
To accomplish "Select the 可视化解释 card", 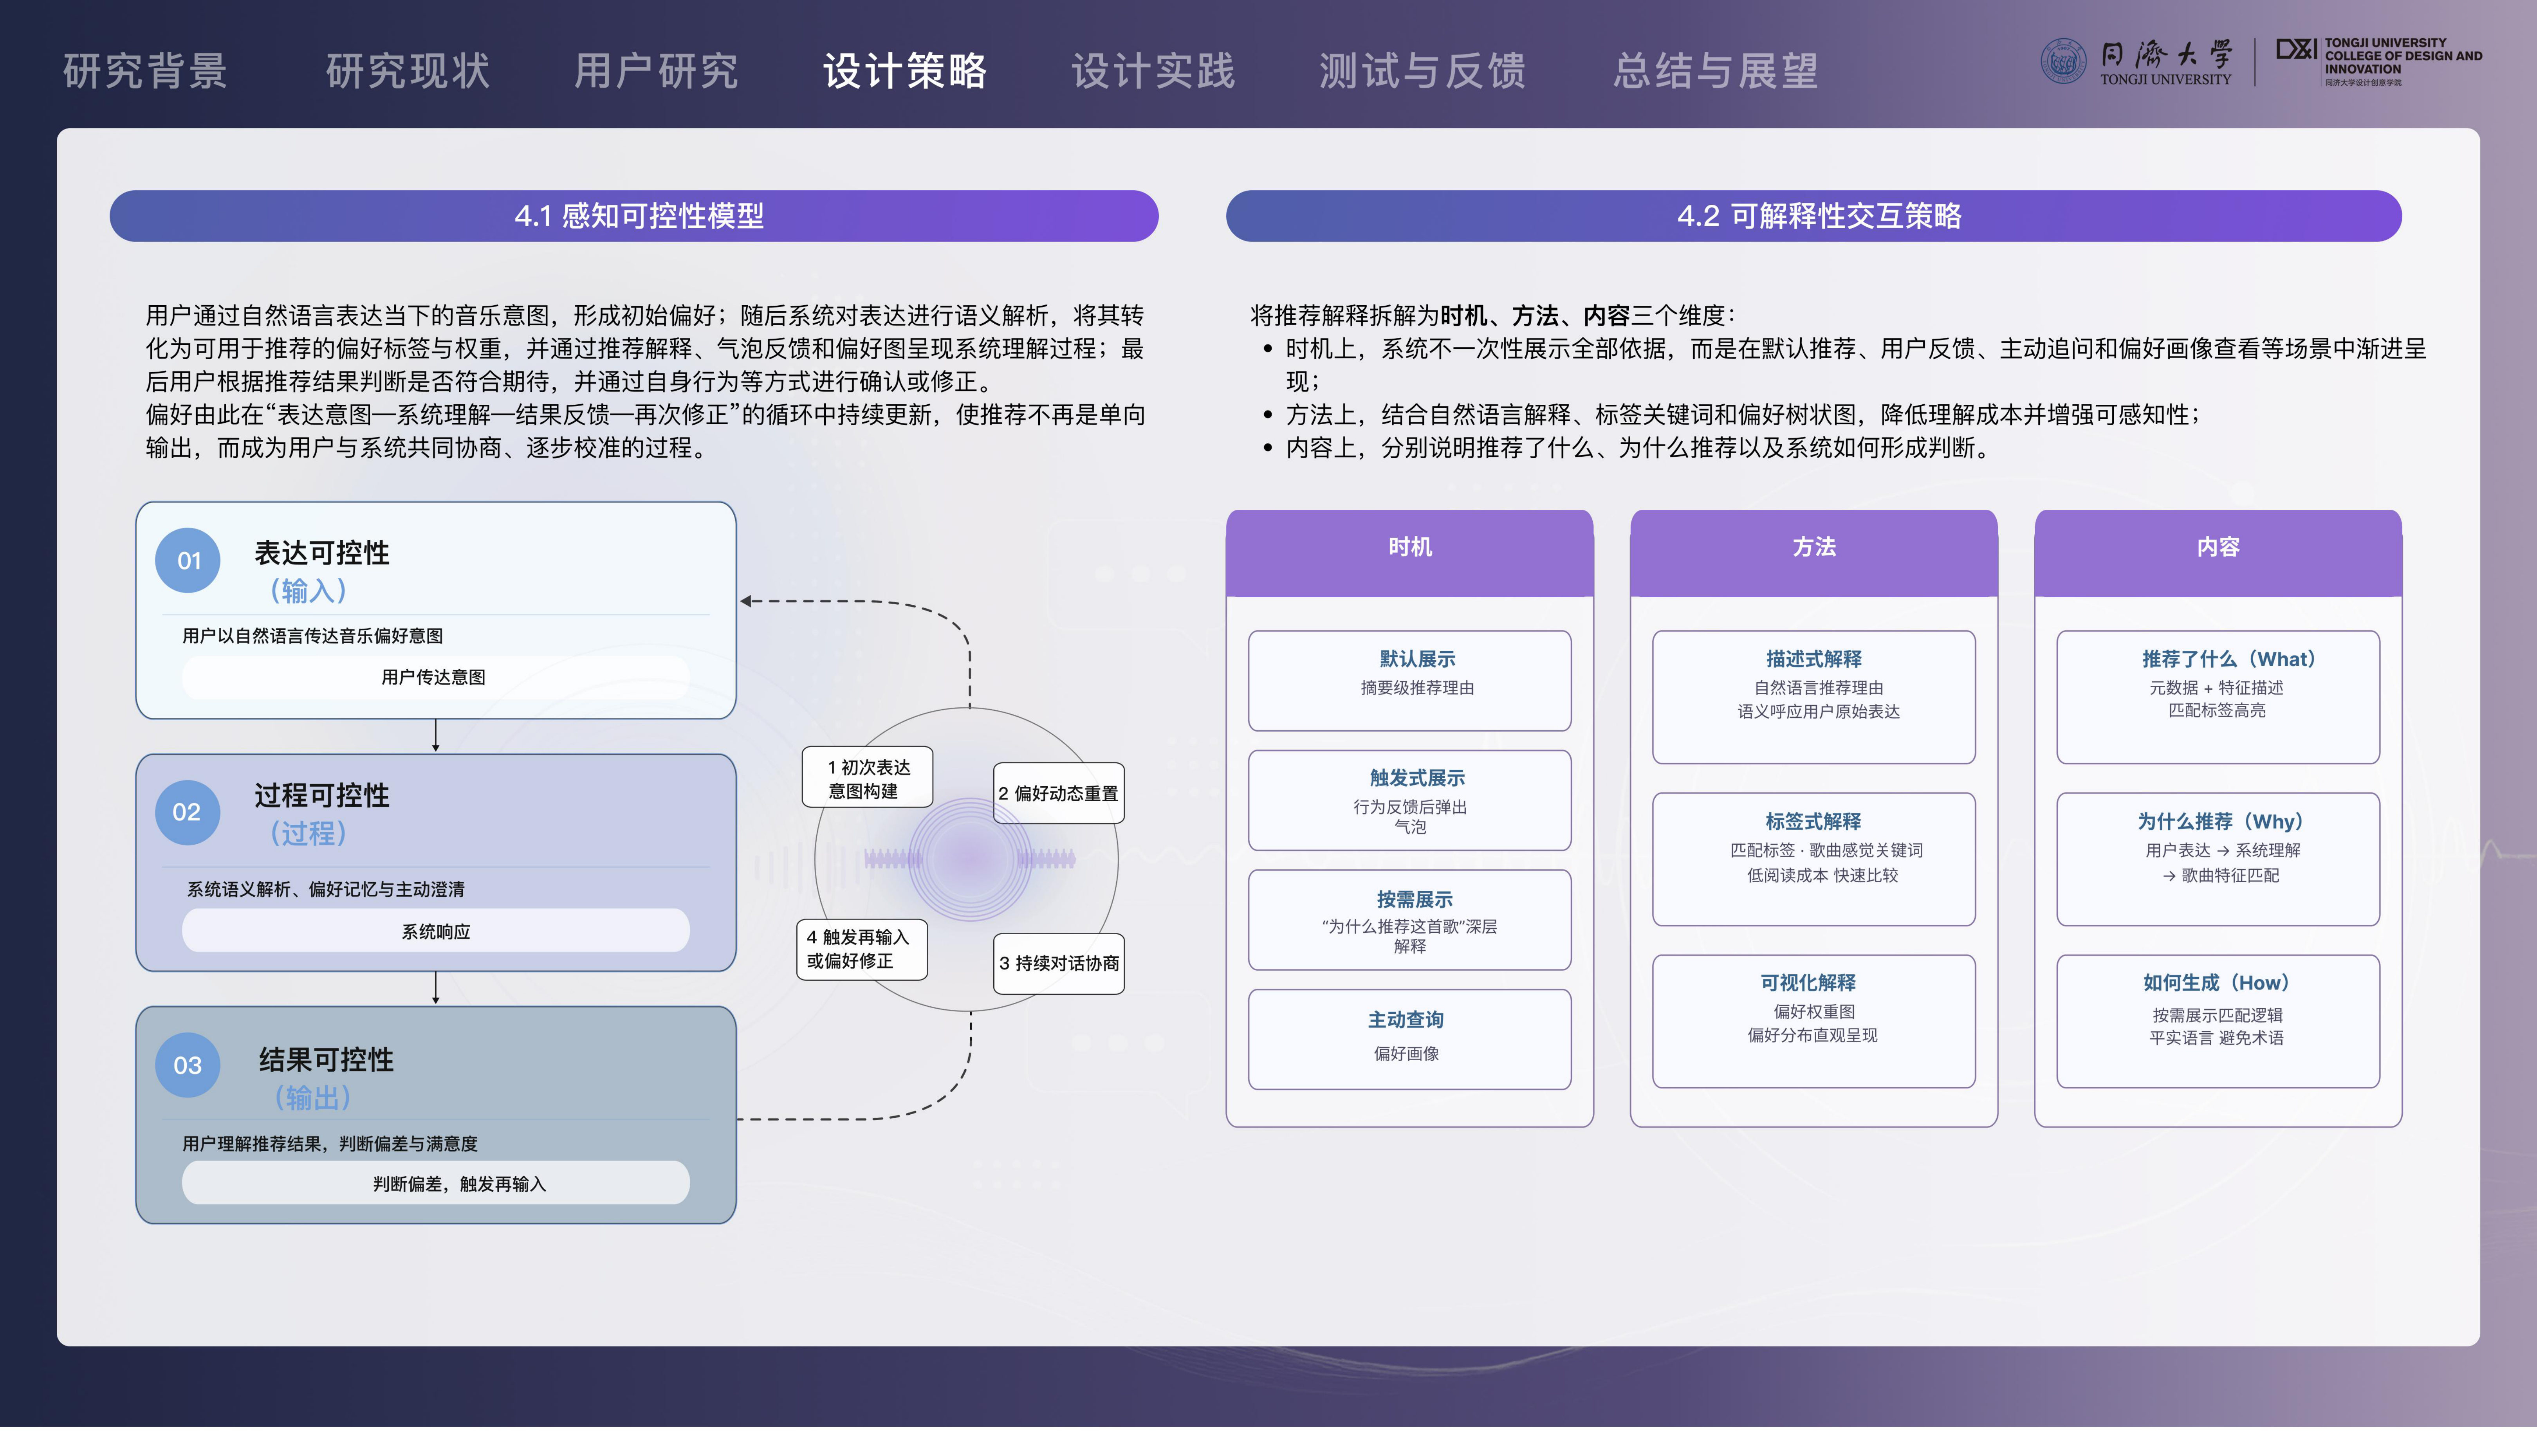I will pos(1814,1021).
